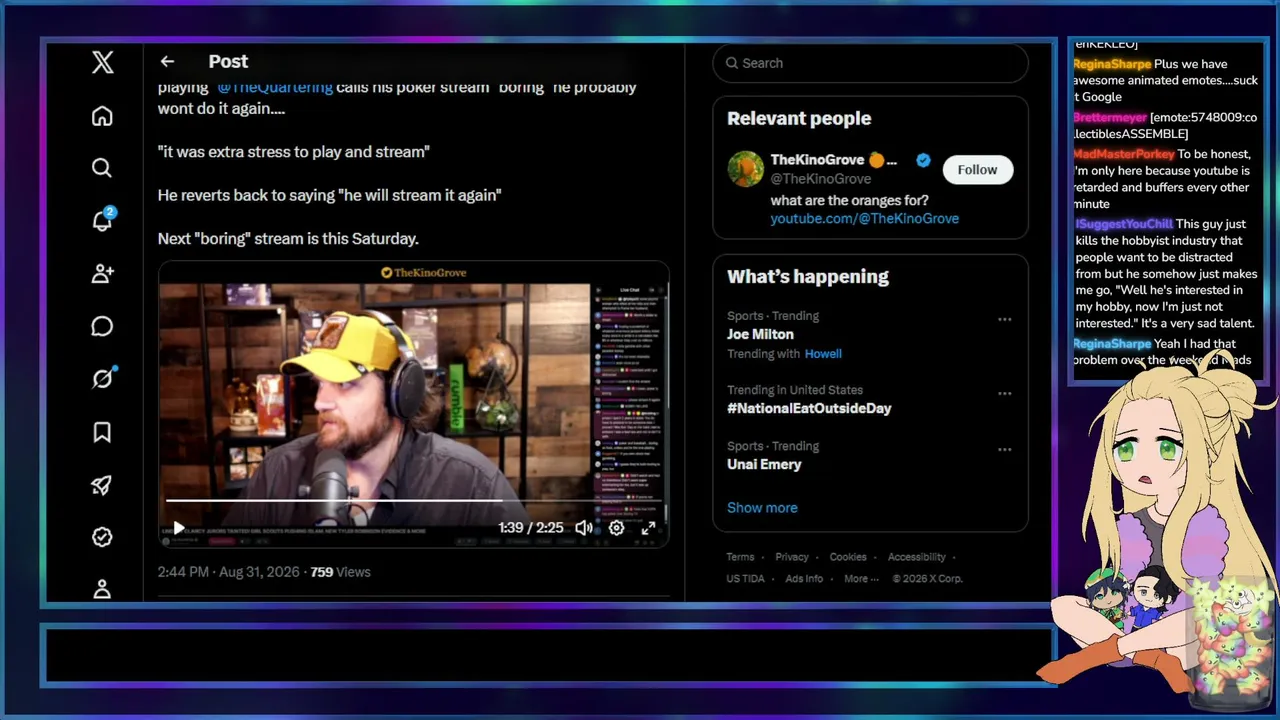
Task: Click the X logo in the sidebar
Action: click(102, 63)
